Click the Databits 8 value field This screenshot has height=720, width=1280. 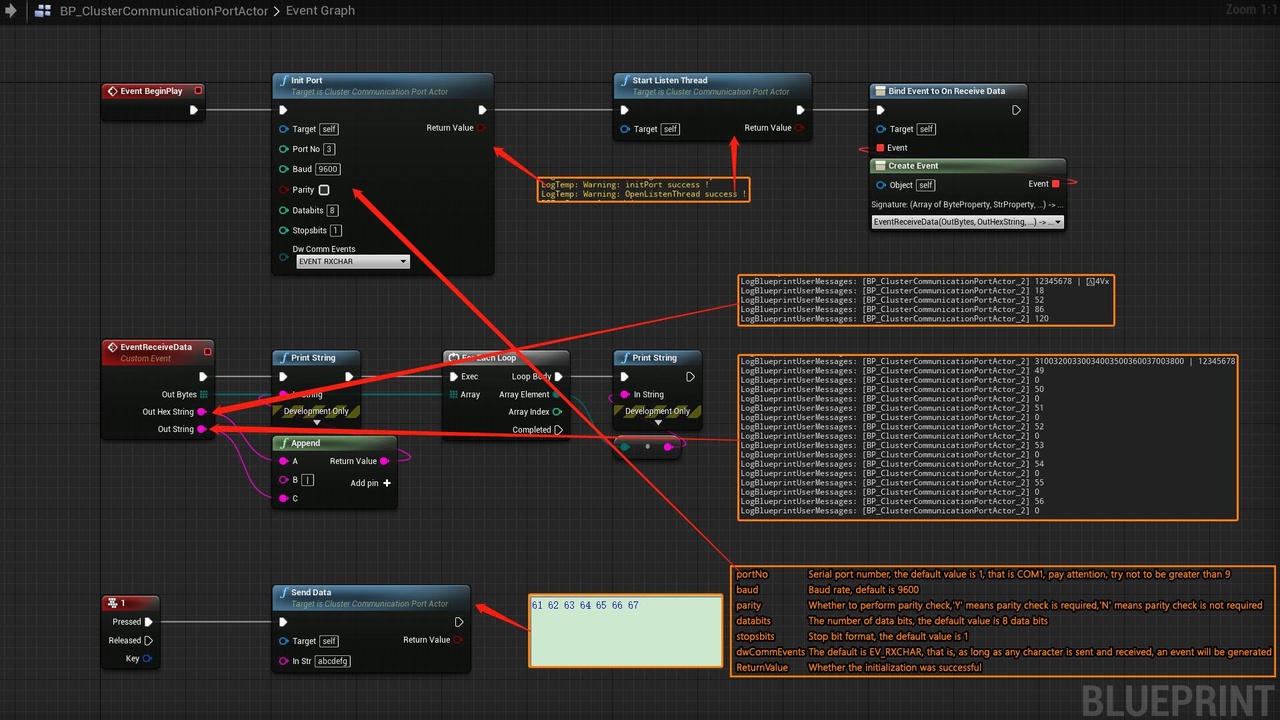[x=332, y=211]
